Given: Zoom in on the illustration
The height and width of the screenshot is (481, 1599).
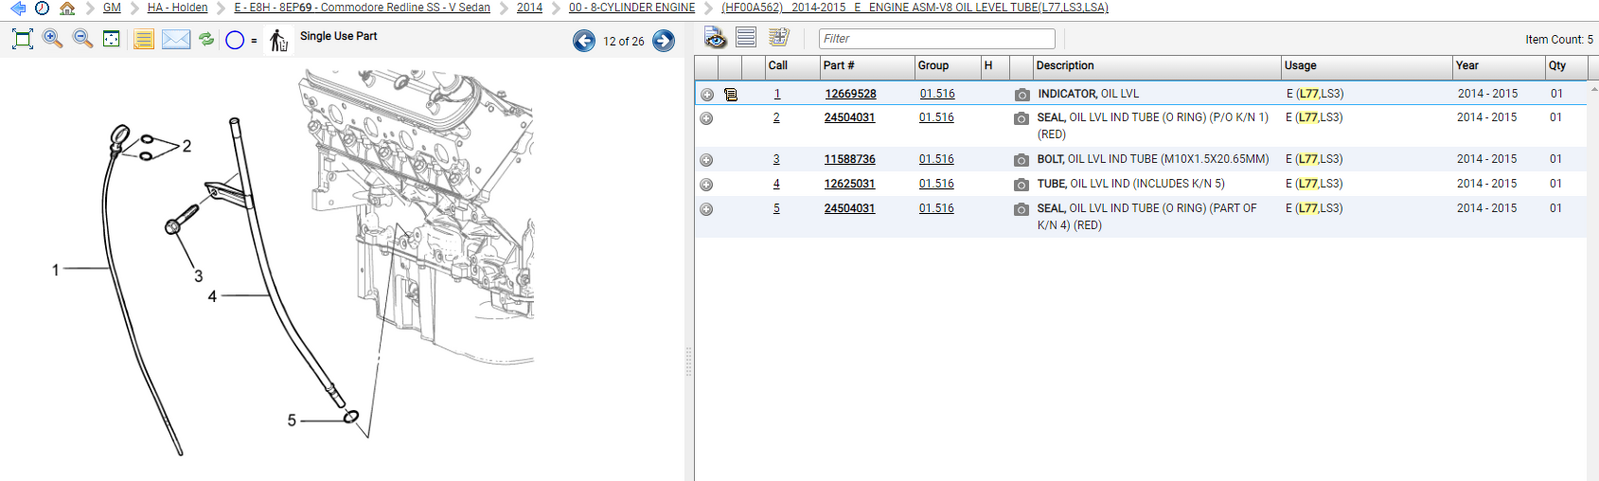Looking at the screenshot, I should tap(53, 39).
